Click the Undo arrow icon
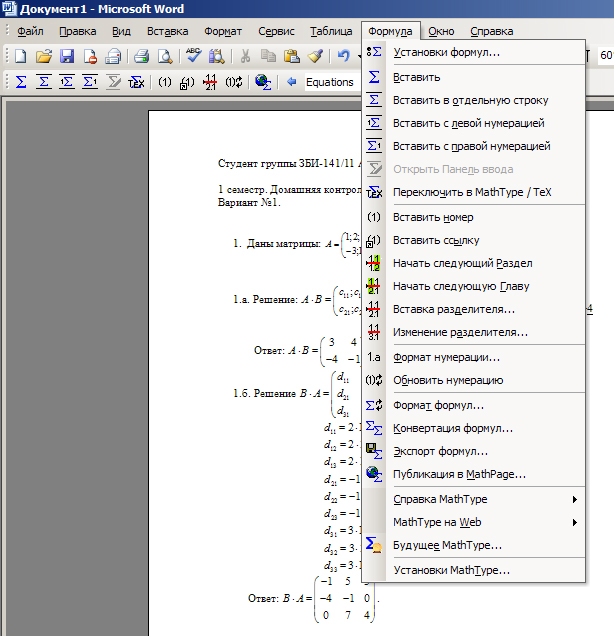The image size is (614, 636). click(x=343, y=56)
